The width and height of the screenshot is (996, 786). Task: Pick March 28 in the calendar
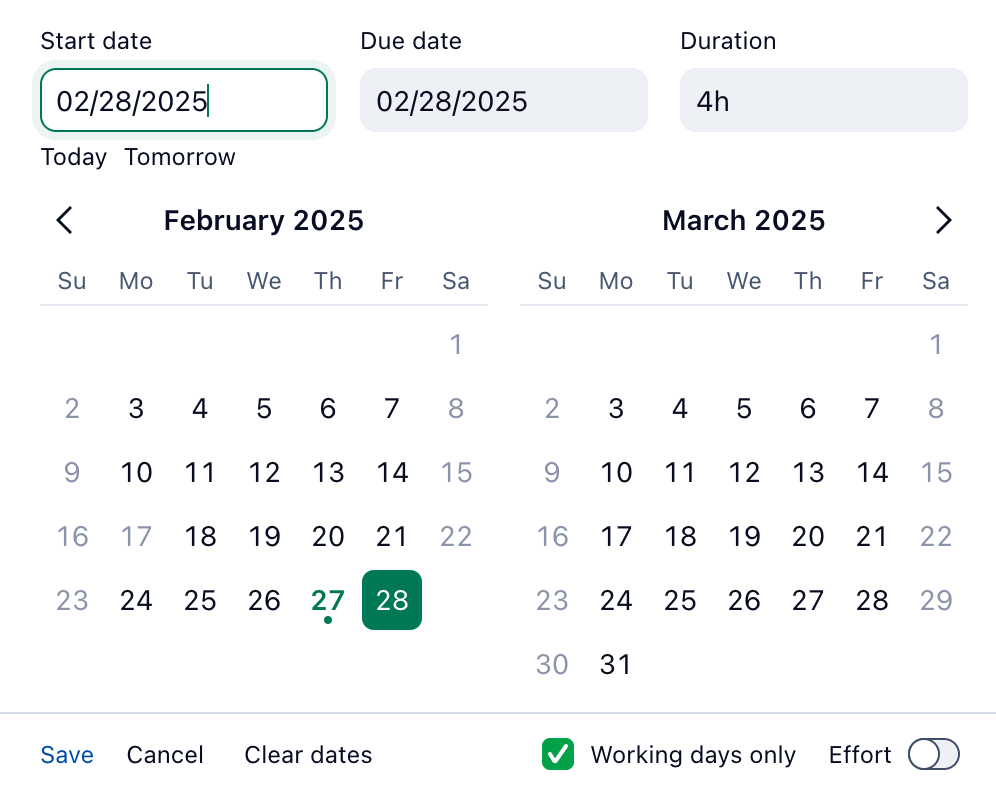point(872,600)
